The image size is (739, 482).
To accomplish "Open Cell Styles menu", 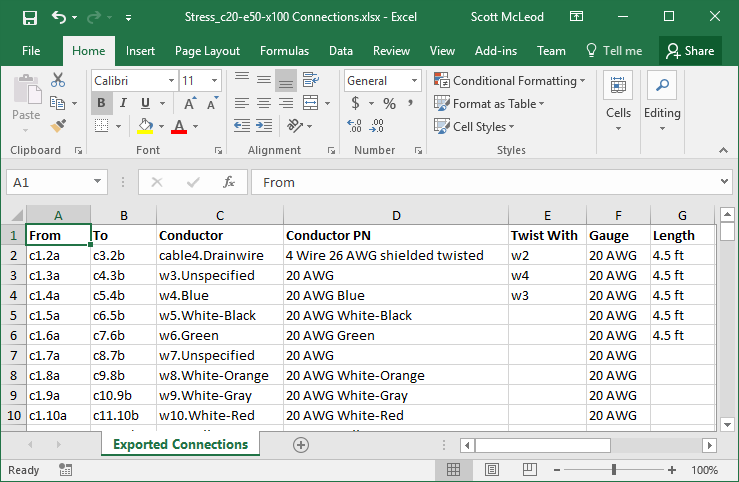I will (x=474, y=126).
